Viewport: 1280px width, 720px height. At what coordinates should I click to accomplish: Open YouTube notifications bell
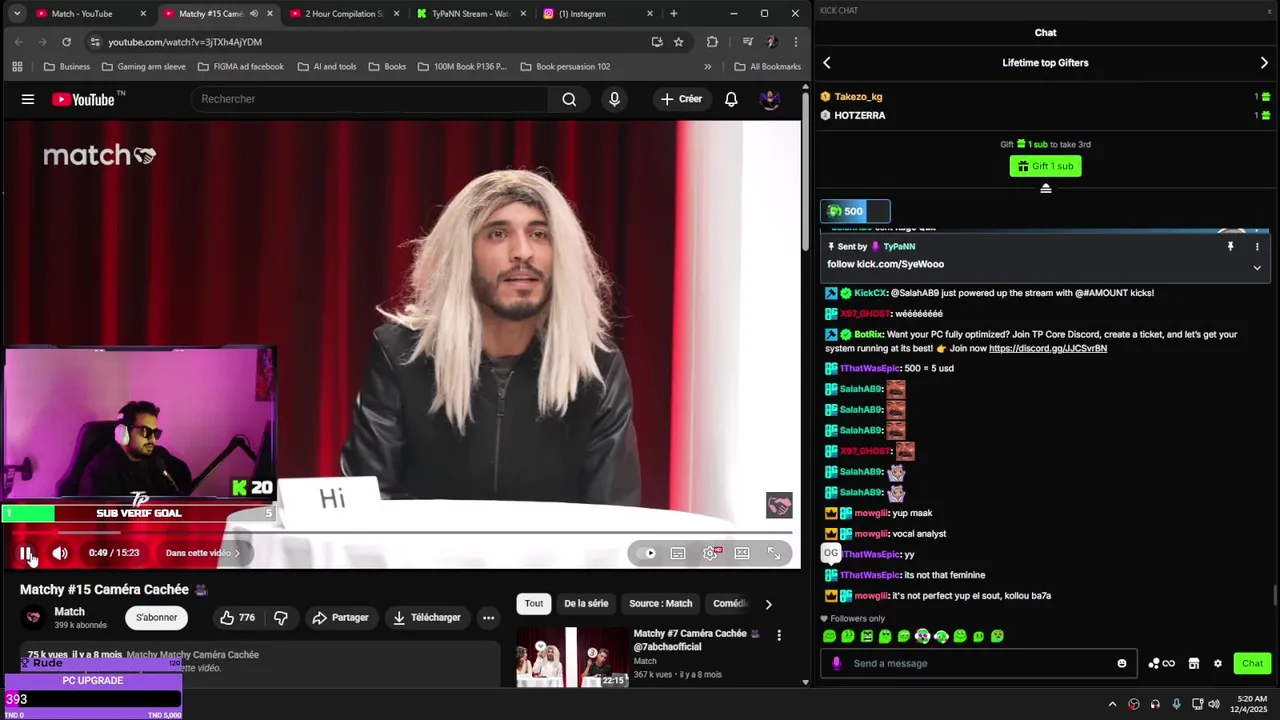[x=731, y=99]
